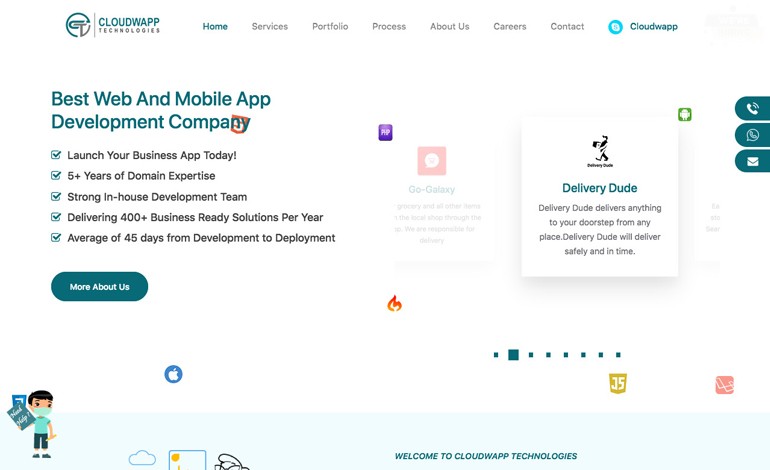This screenshot has width=770, height=470.
Task: Click the purple PHP icon
Action: coord(385,132)
